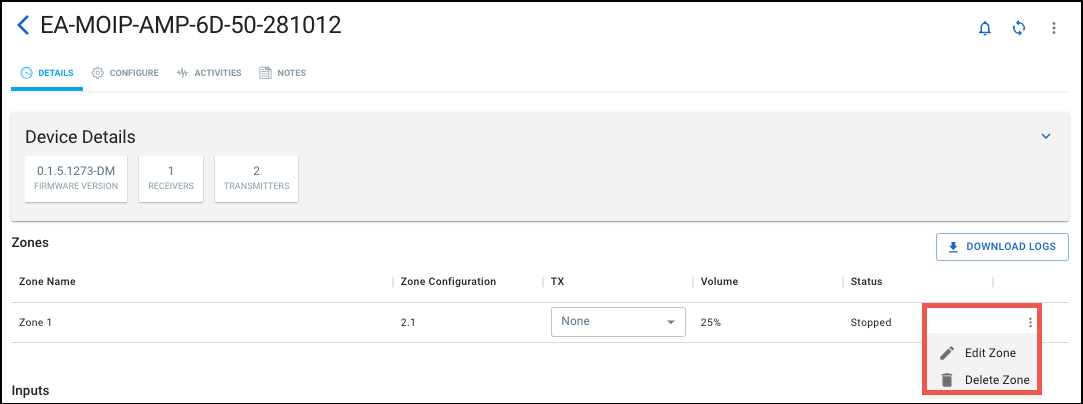This screenshot has width=1083, height=404.
Task: Collapse the Device Details panel
Action: (x=1046, y=136)
